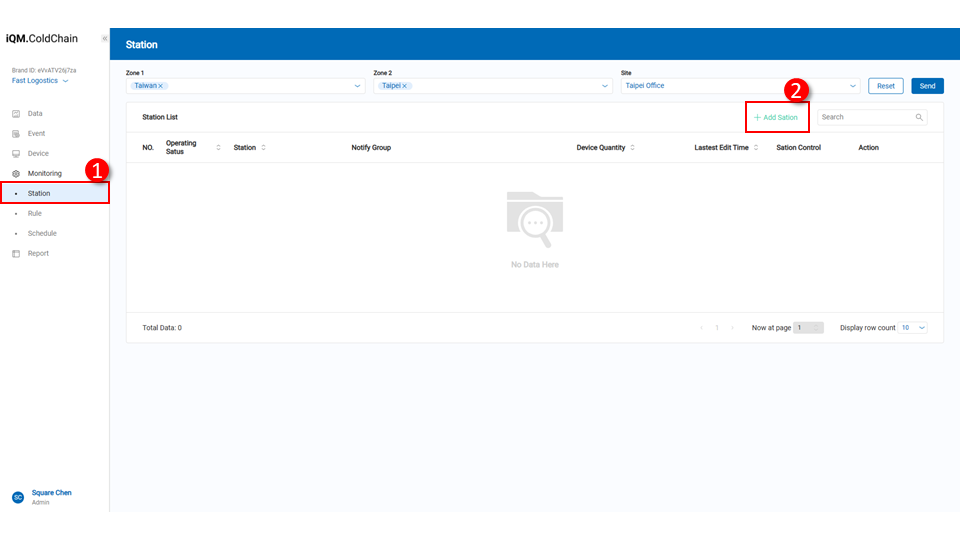Click the search magnifier icon
This screenshot has width=960, height=540.
pyautogui.click(x=919, y=117)
